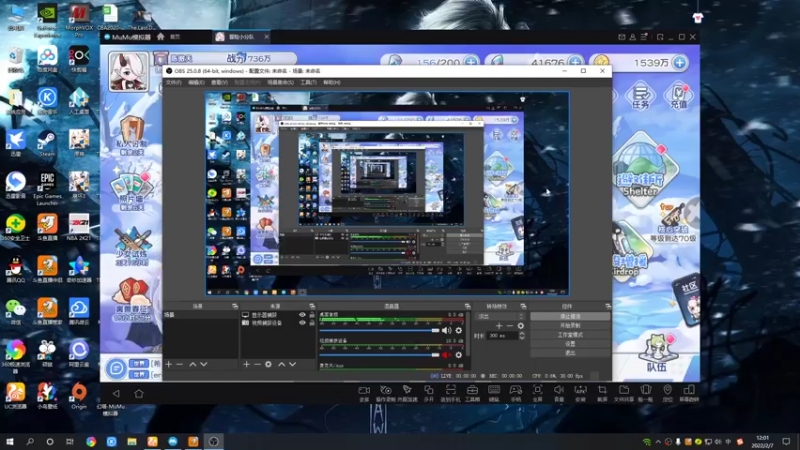This screenshot has width=800, height=450.
Task: Click the fourth button in OBS Controls panel
Action: click(570, 344)
